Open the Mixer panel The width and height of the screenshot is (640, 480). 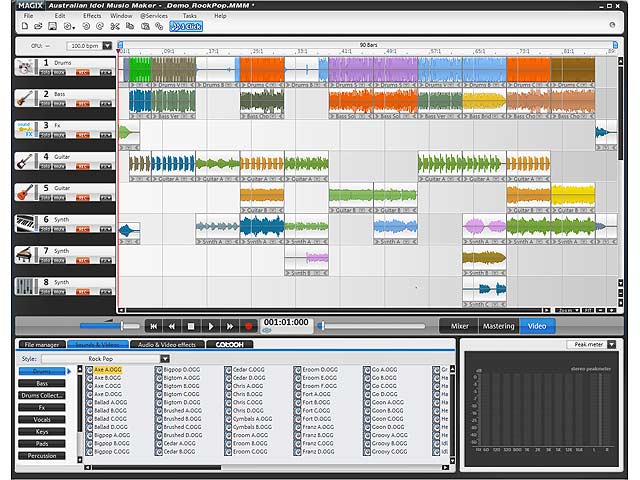(459, 326)
